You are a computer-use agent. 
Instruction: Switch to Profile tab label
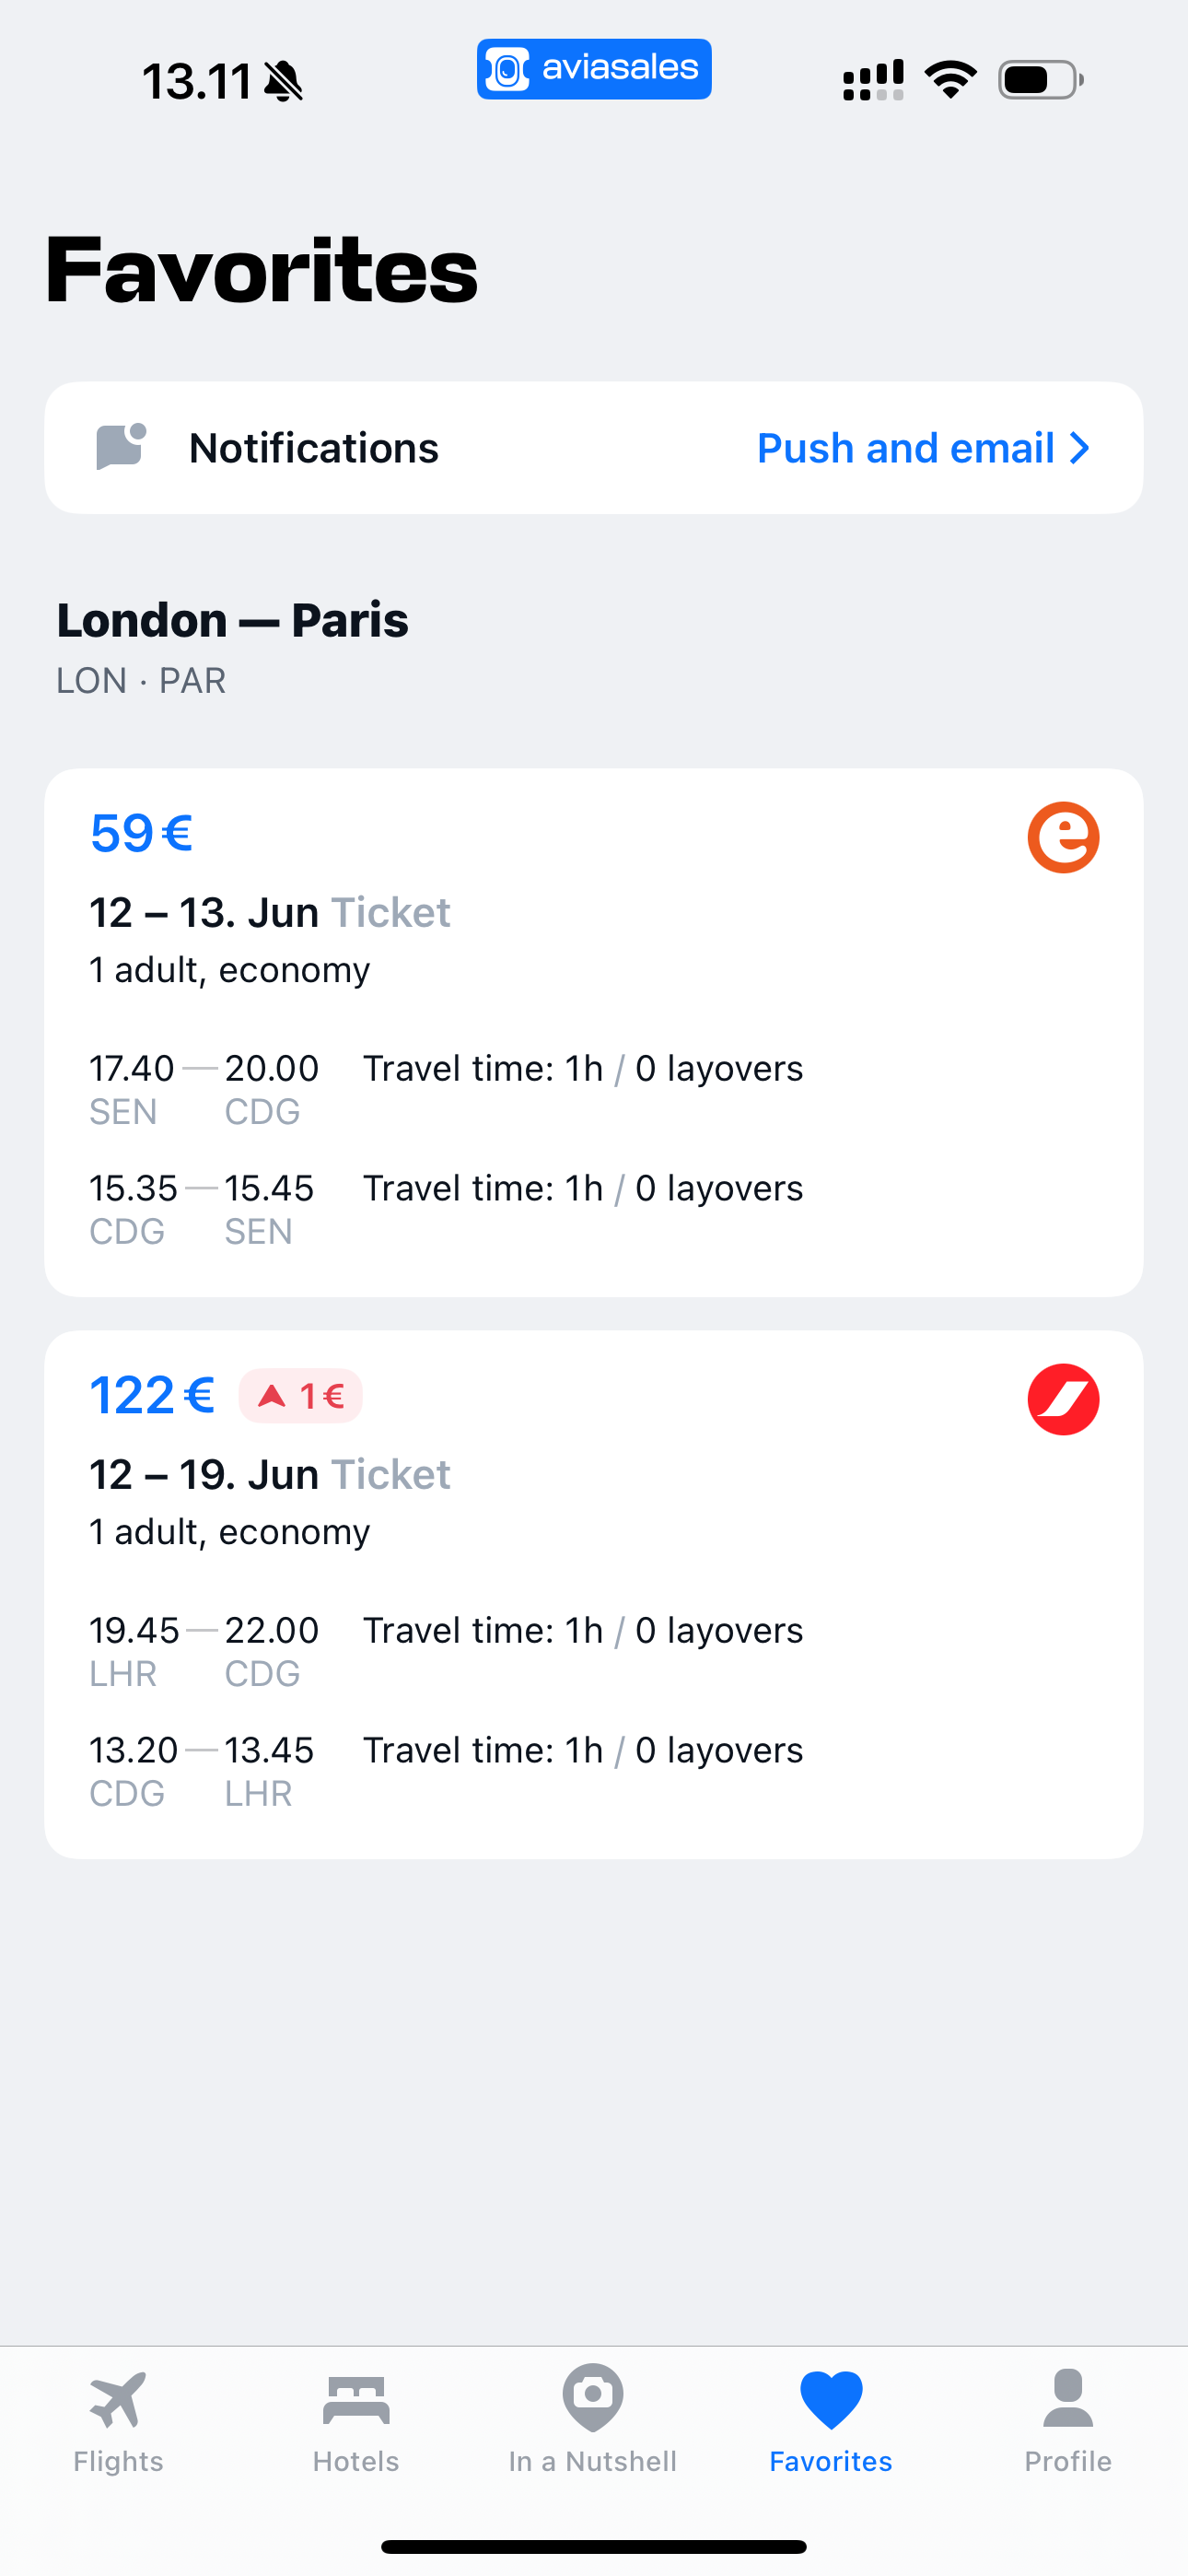[x=1068, y=2461]
